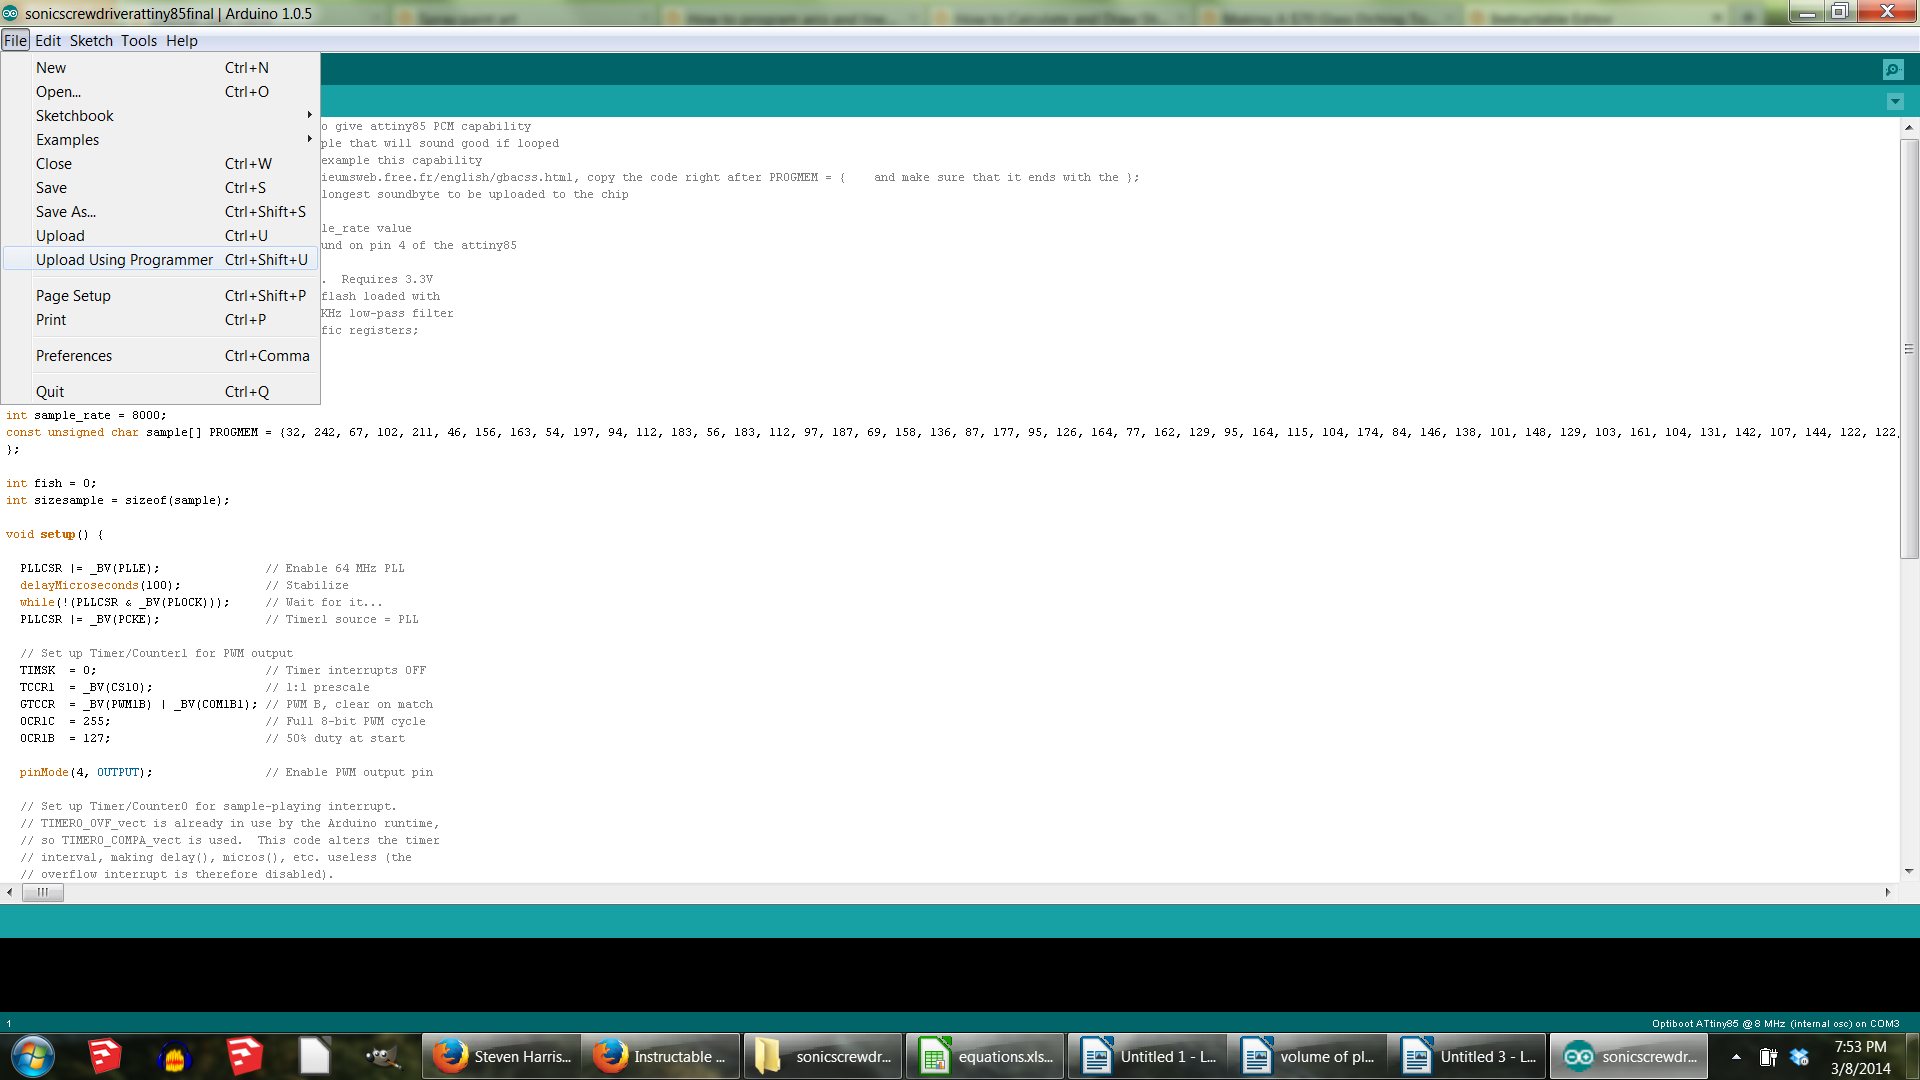1920x1080 pixels.
Task: Open the sonicscrewdr folder taskbar item
Action: tap(822, 1056)
